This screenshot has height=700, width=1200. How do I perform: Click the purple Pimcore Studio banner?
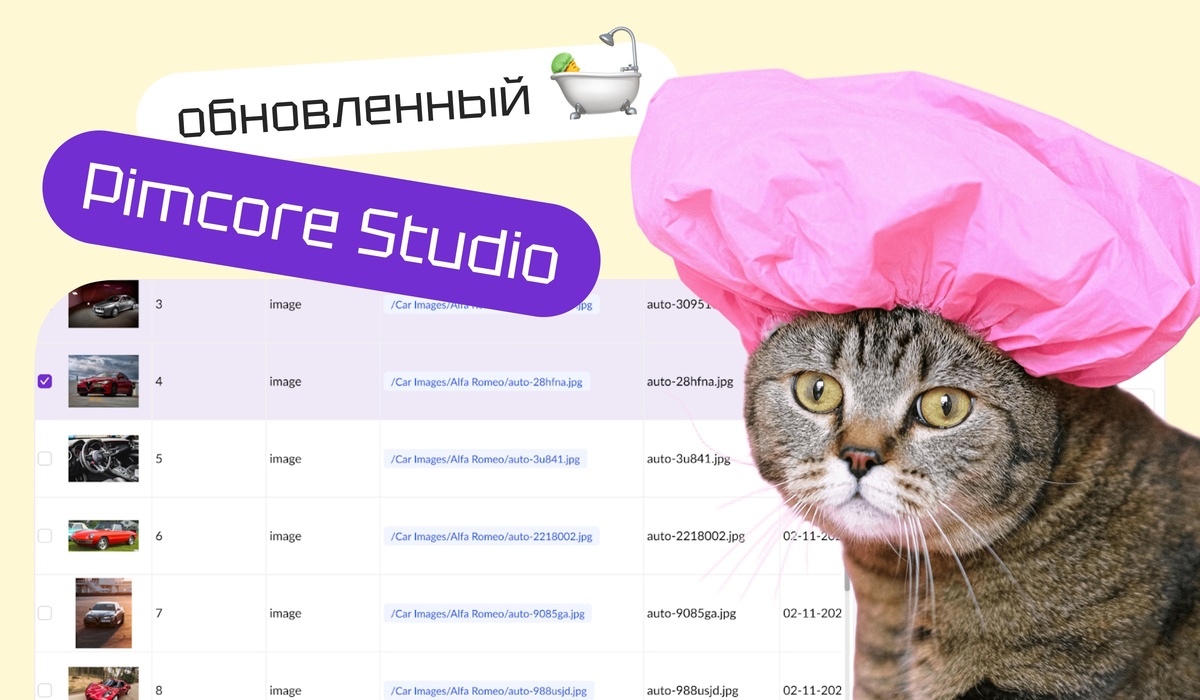[320, 224]
